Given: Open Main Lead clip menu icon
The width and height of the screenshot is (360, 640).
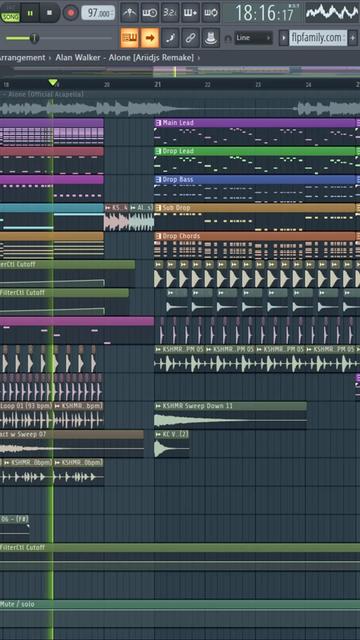Looking at the screenshot, I should click(158, 123).
